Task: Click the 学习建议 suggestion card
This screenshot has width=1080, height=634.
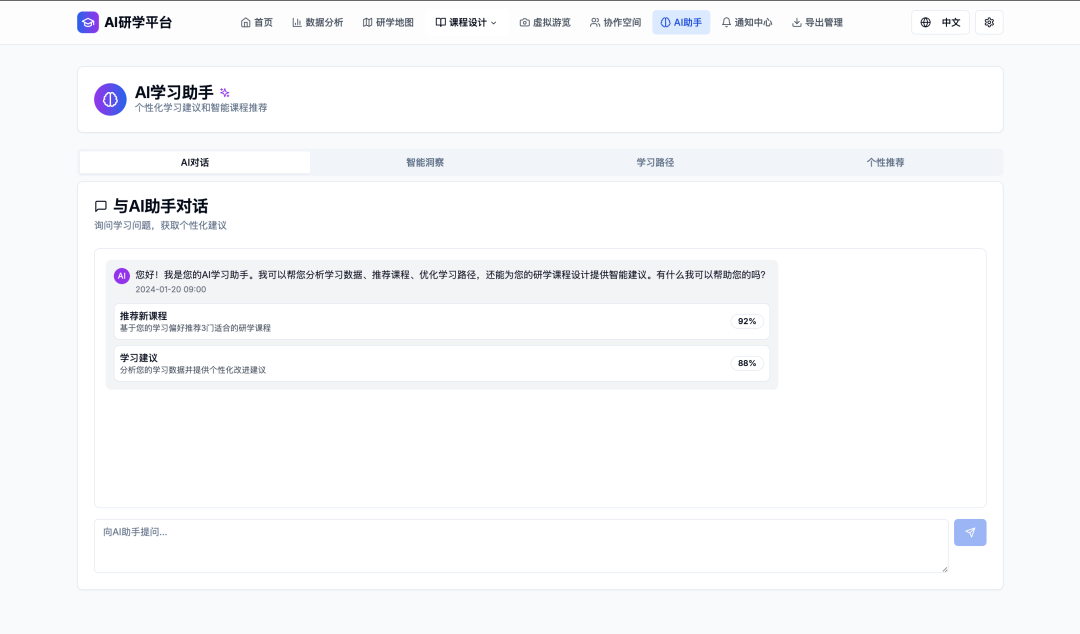Action: click(x=441, y=363)
